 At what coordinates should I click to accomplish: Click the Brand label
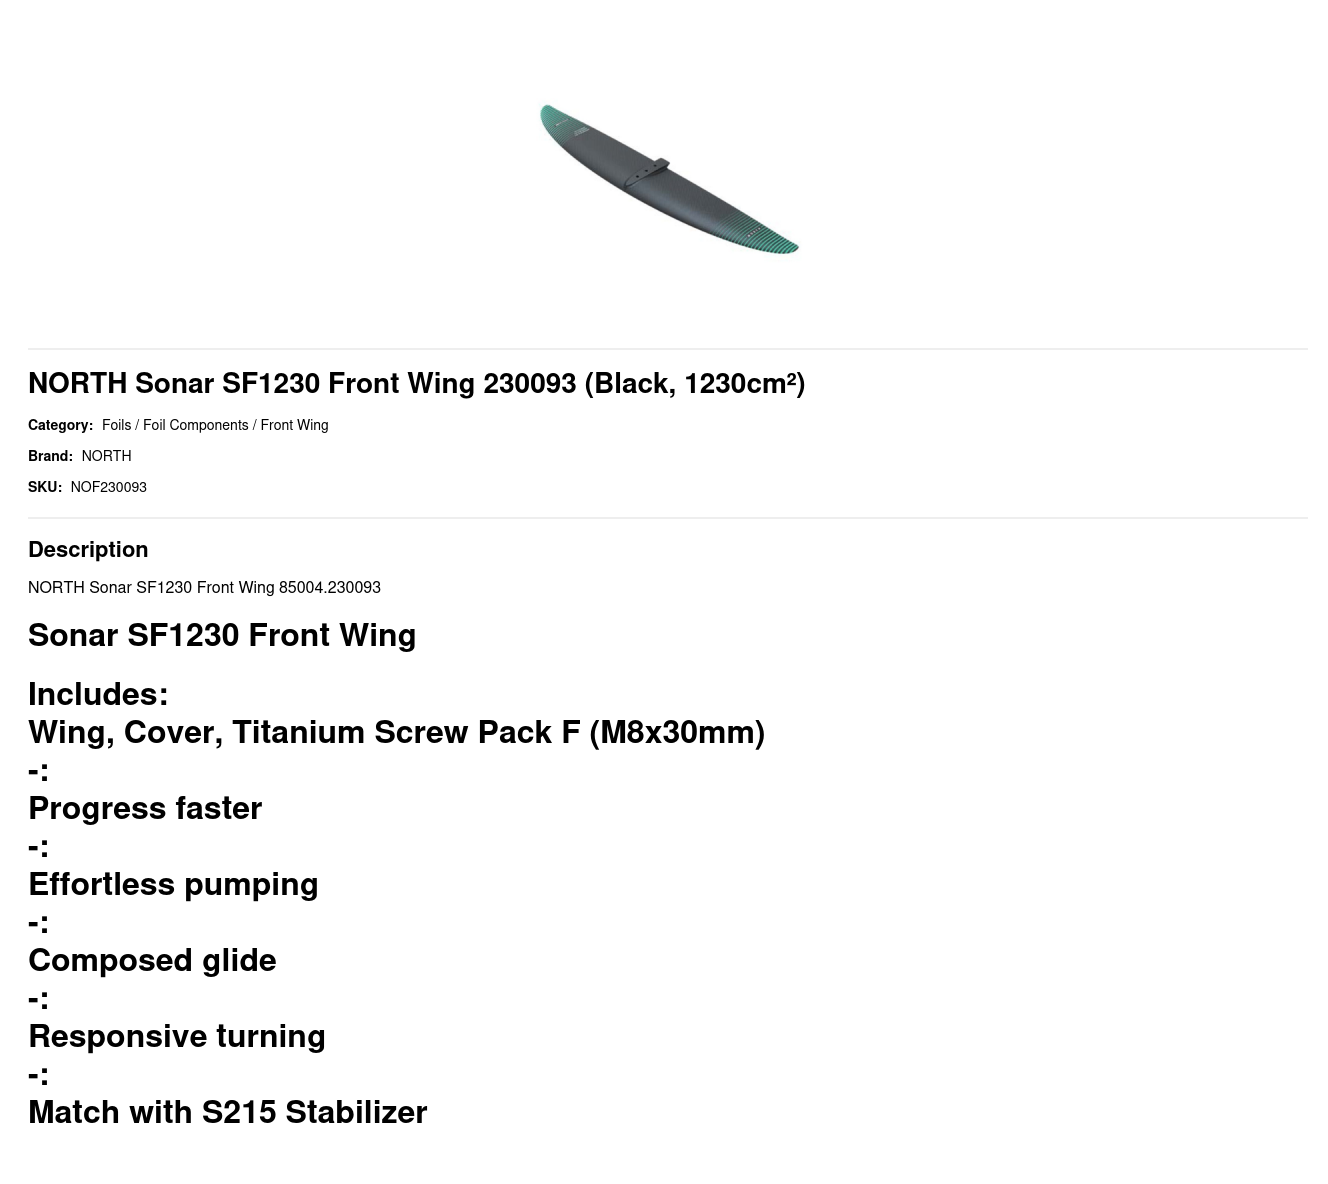[50, 456]
